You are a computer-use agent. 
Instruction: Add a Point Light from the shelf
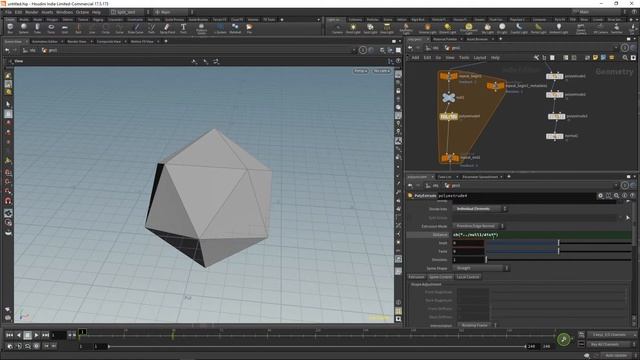click(353, 28)
